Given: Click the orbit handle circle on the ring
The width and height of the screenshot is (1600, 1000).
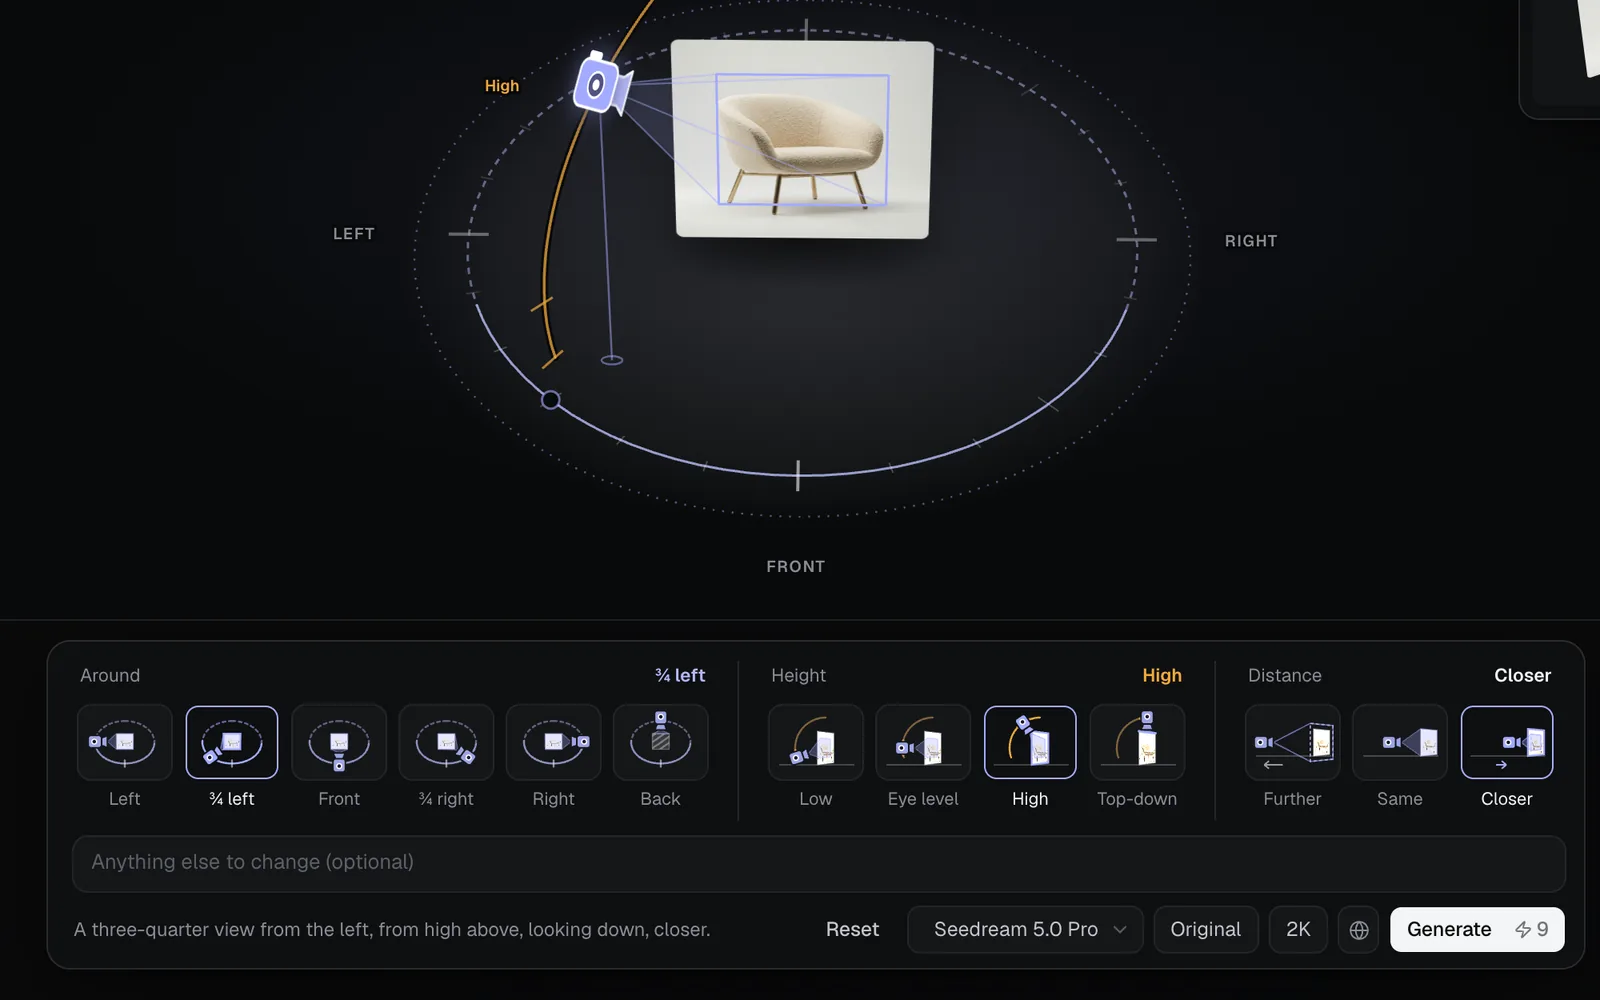Looking at the screenshot, I should coord(551,400).
